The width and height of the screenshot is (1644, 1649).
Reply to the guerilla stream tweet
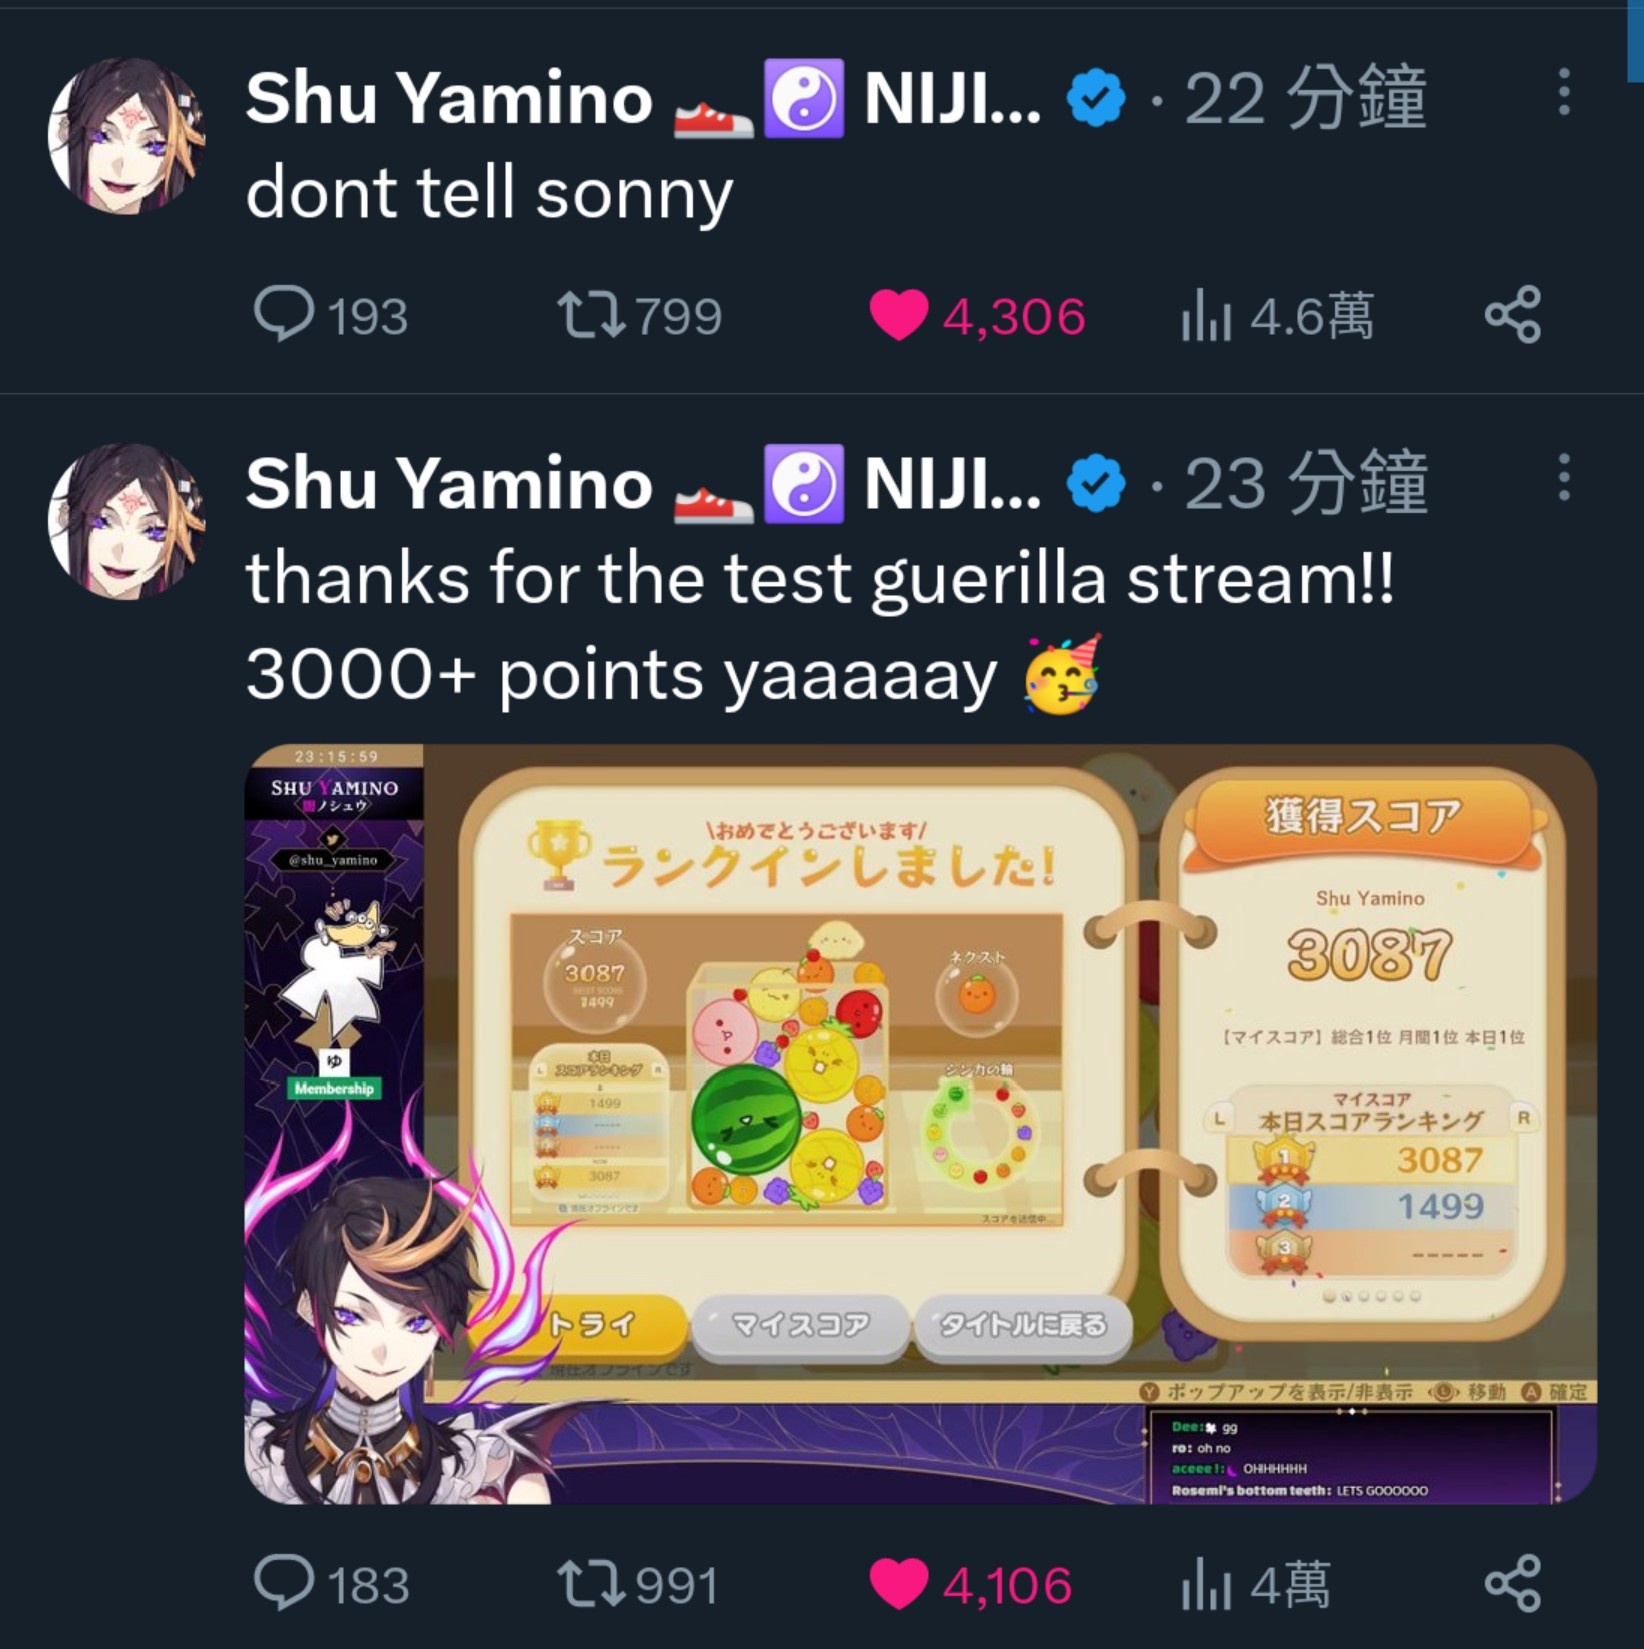[331, 1584]
